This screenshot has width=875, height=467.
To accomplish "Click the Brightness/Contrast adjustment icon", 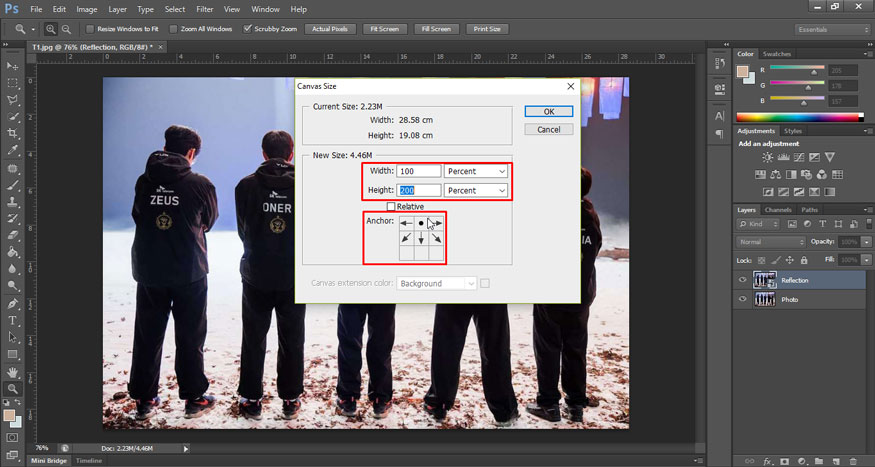I will (767, 158).
